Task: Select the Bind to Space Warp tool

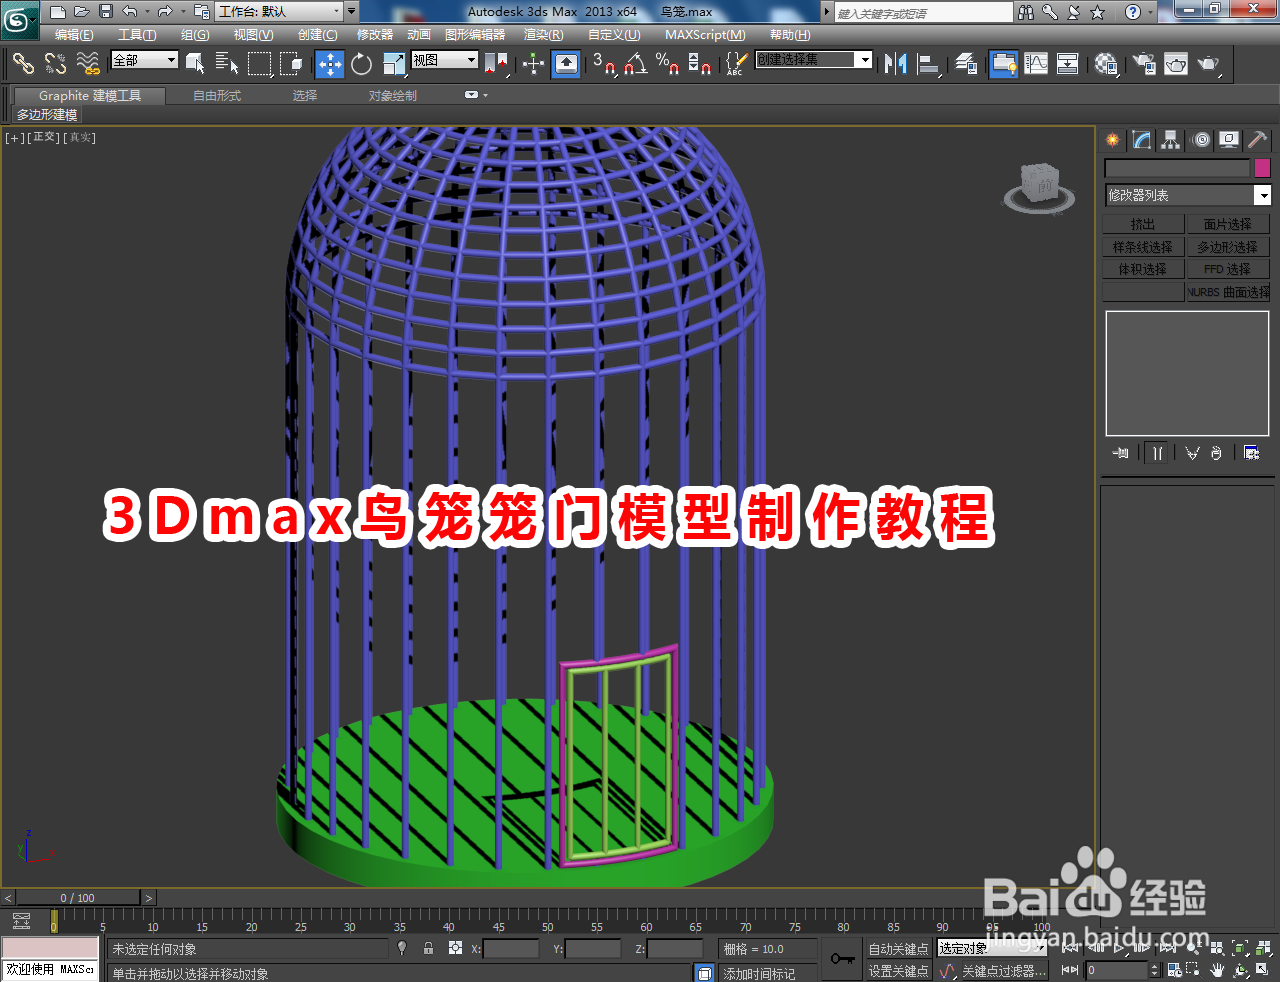Action: (88, 64)
